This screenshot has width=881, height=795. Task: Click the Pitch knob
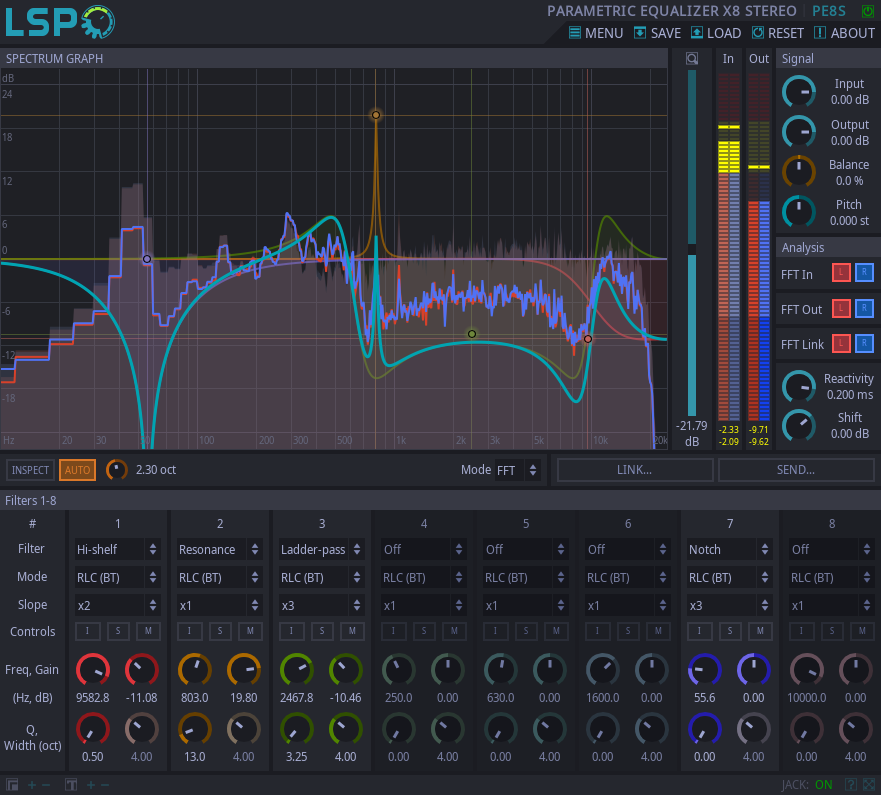pyautogui.click(x=799, y=212)
